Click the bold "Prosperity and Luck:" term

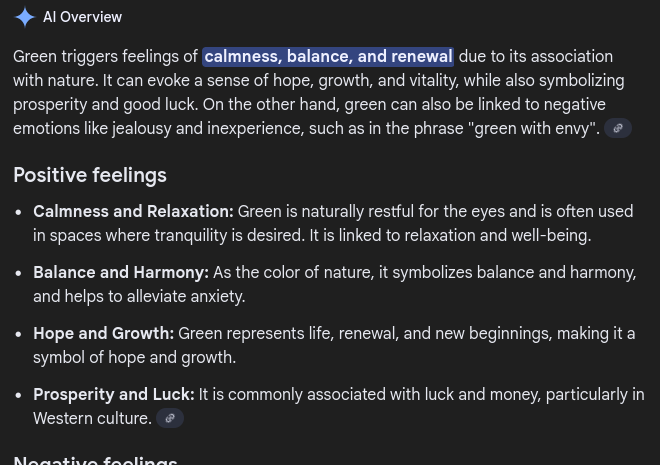coord(114,395)
